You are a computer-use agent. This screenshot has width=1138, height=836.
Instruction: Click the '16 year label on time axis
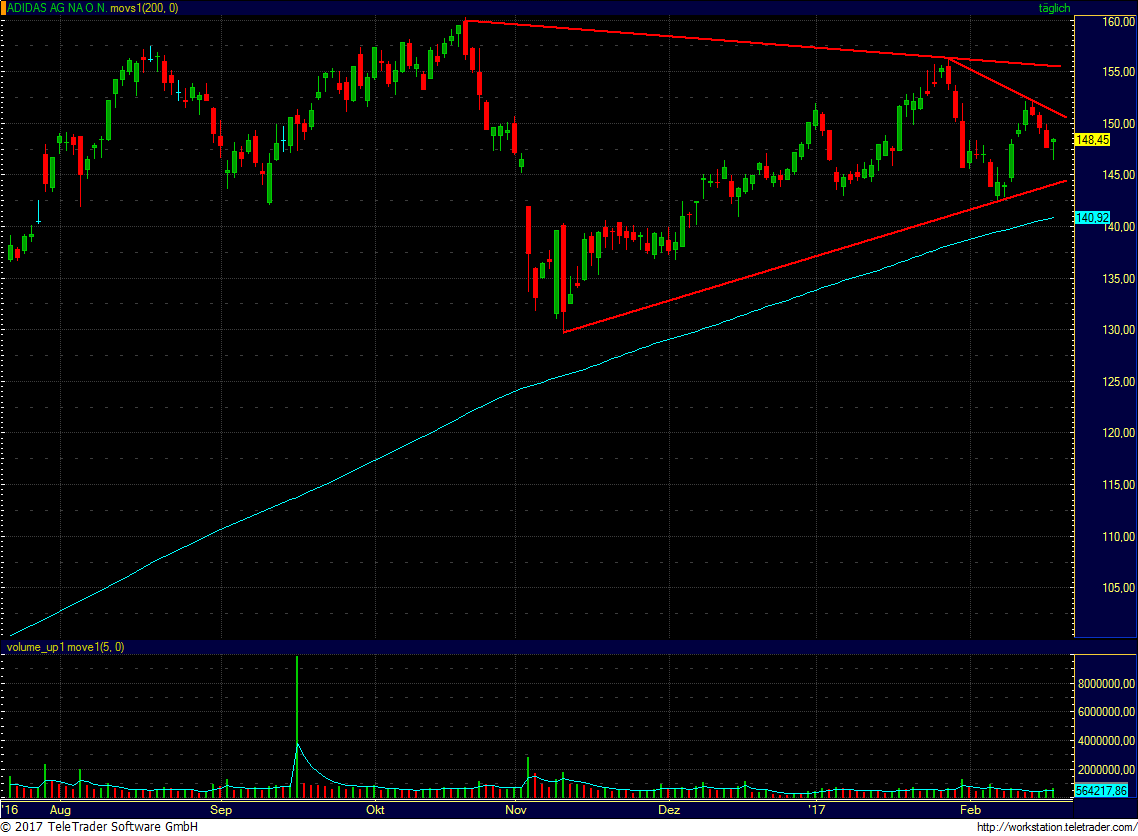coord(10,810)
